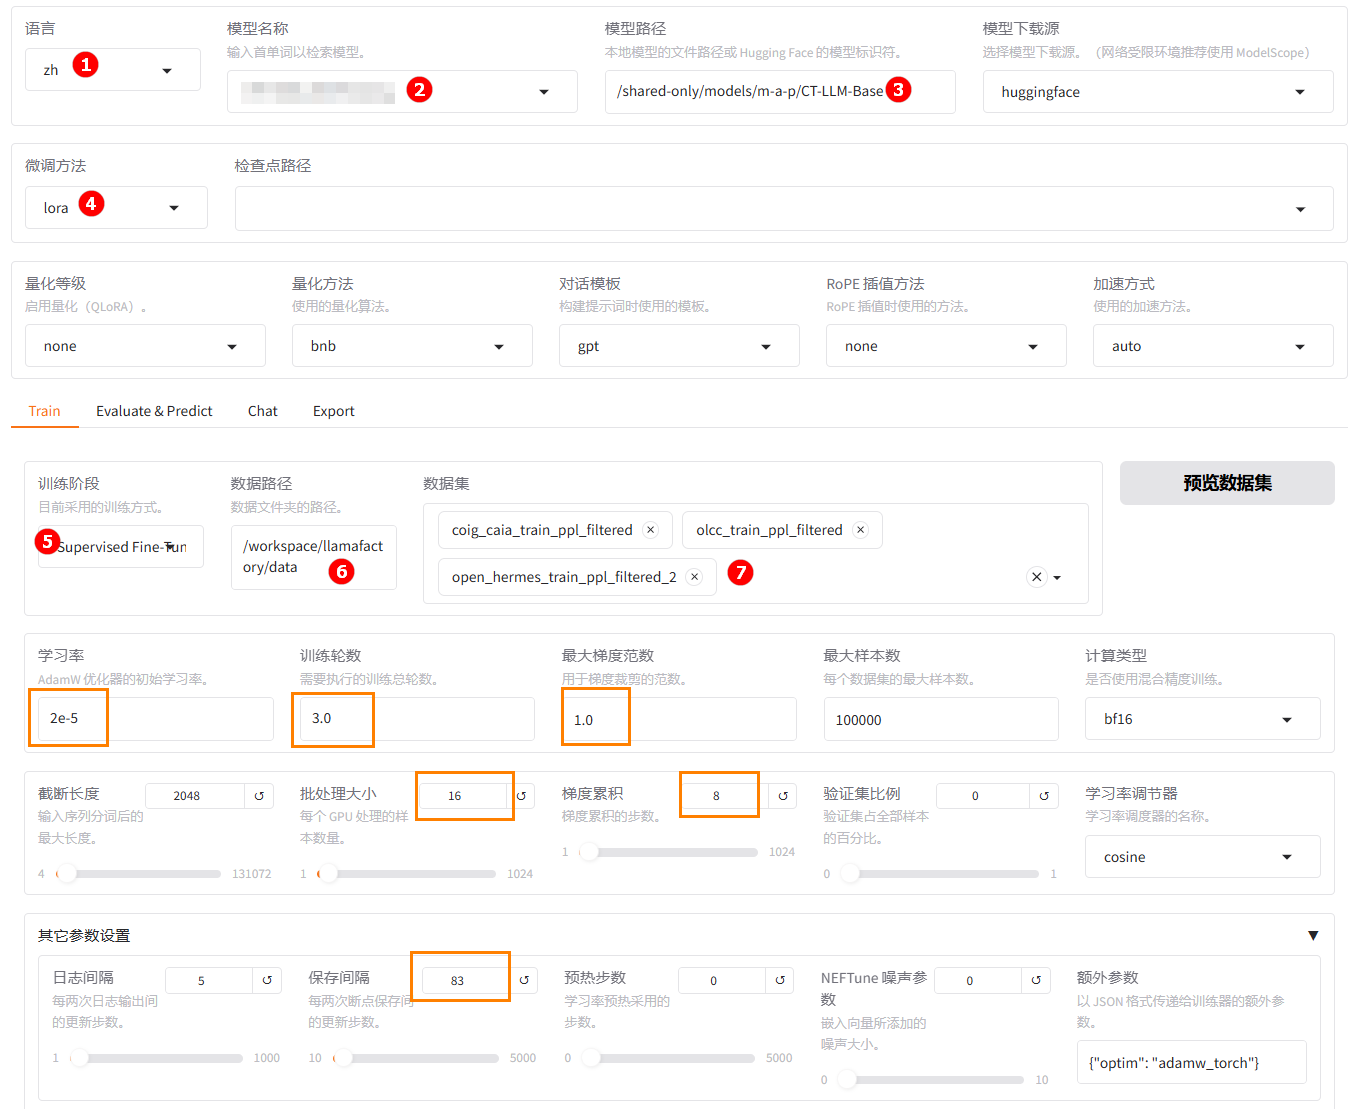Collapse the 其它参数设置 section
The width and height of the screenshot is (1352, 1109).
pos(1313,936)
